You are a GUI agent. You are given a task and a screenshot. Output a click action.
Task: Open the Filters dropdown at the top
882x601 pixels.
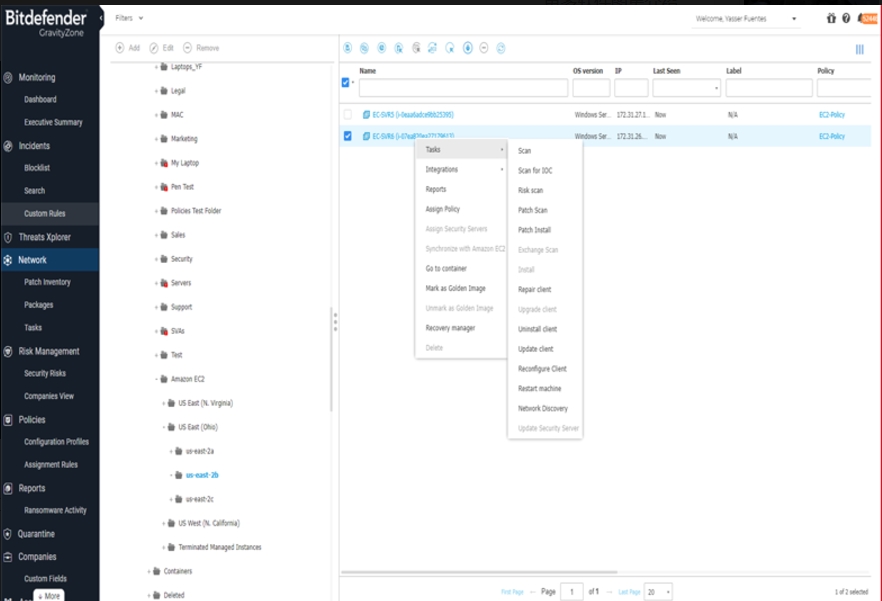(127, 18)
